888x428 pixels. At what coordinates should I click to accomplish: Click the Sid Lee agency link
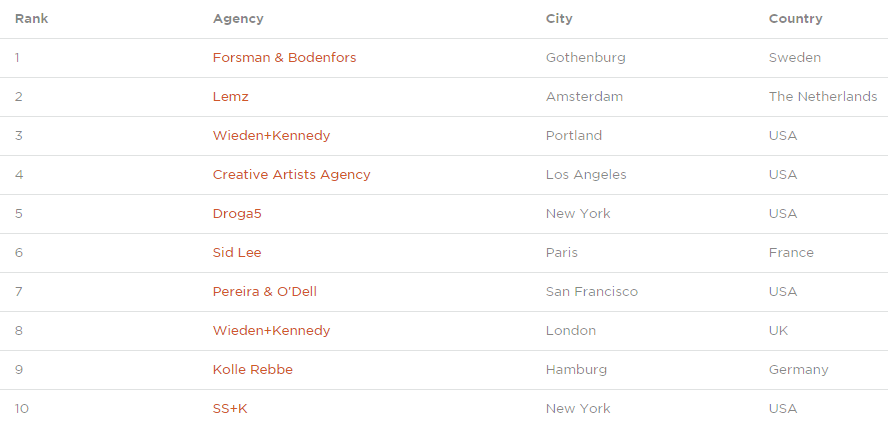237,253
